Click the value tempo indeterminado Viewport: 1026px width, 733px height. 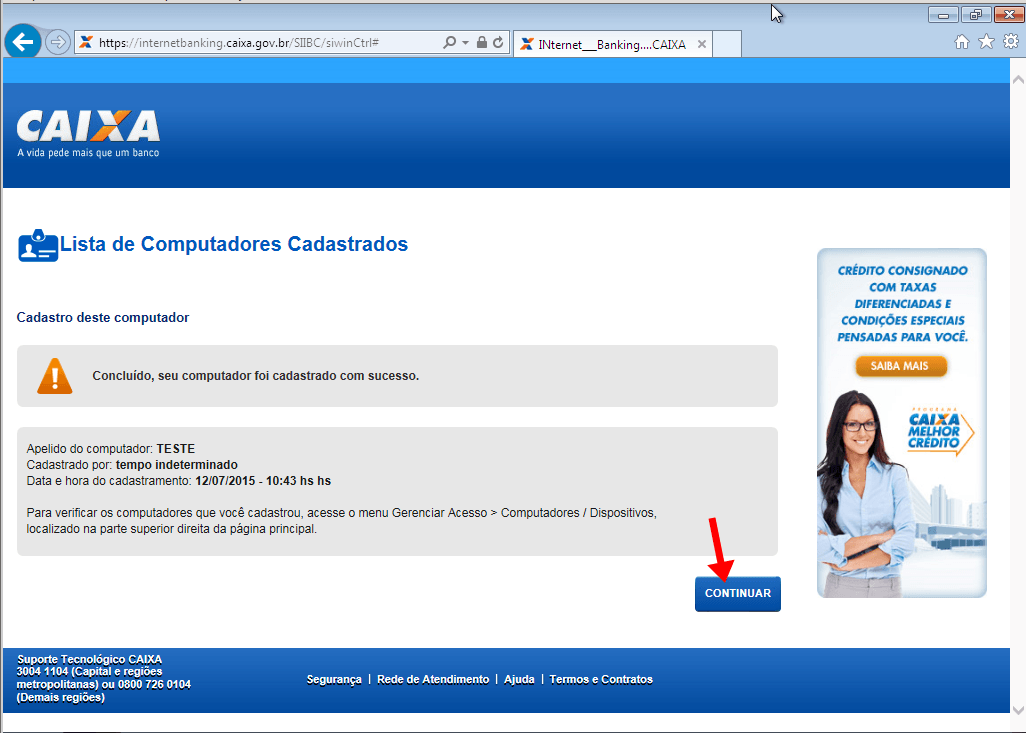[x=177, y=465]
